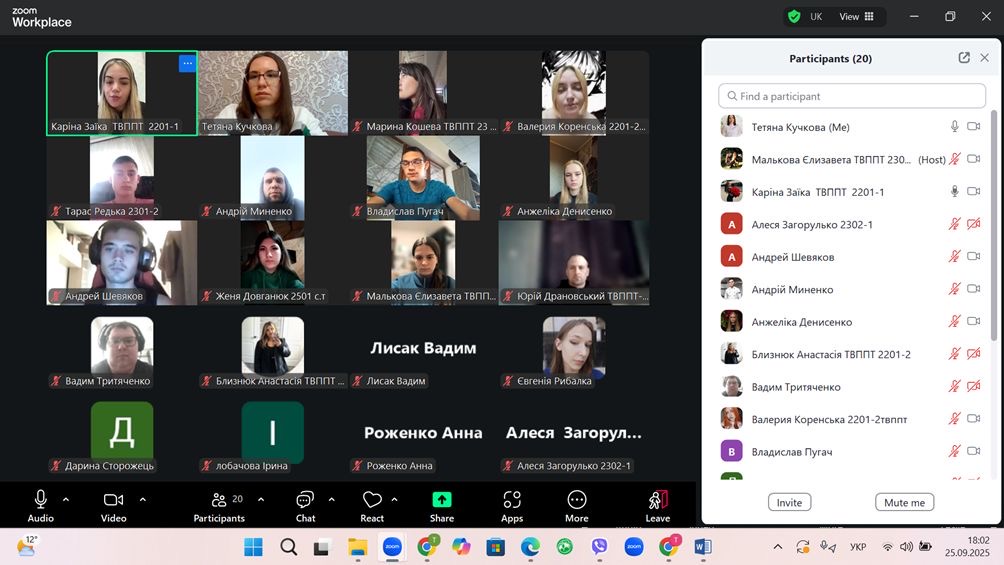Click the Find a participant search field
Screen dimensions: 1004x565
point(852,96)
